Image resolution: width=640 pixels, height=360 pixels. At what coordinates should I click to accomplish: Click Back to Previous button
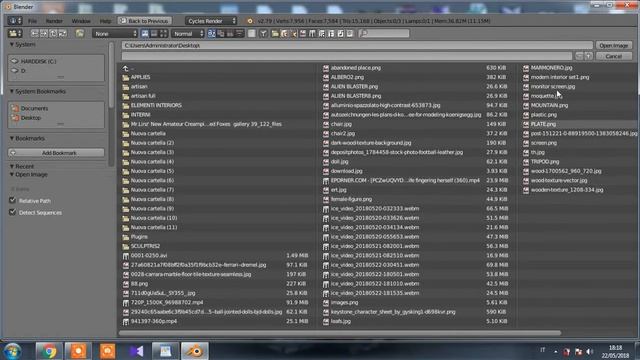pos(144,21)
